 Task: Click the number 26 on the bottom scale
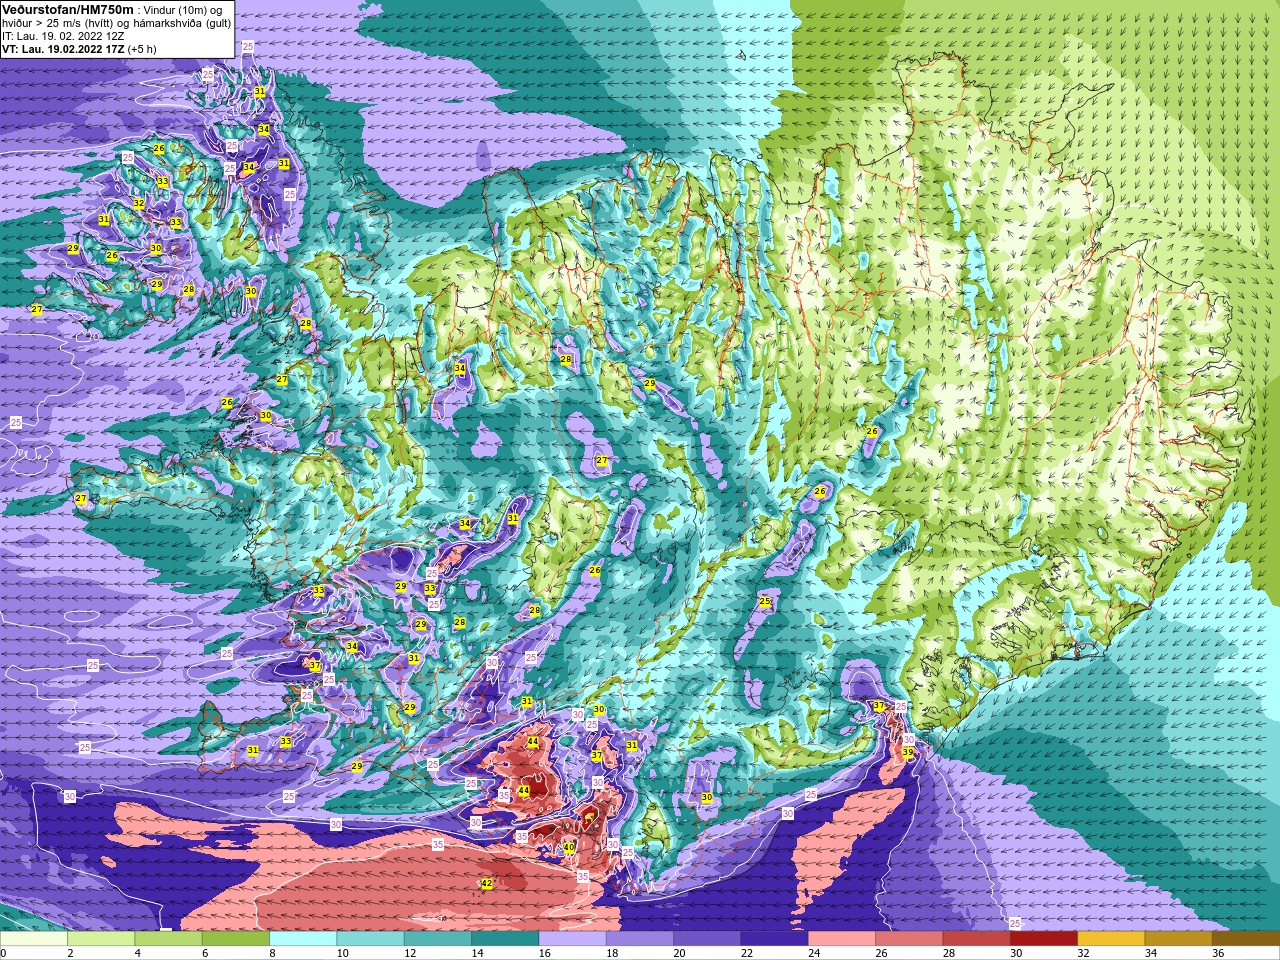881,953
